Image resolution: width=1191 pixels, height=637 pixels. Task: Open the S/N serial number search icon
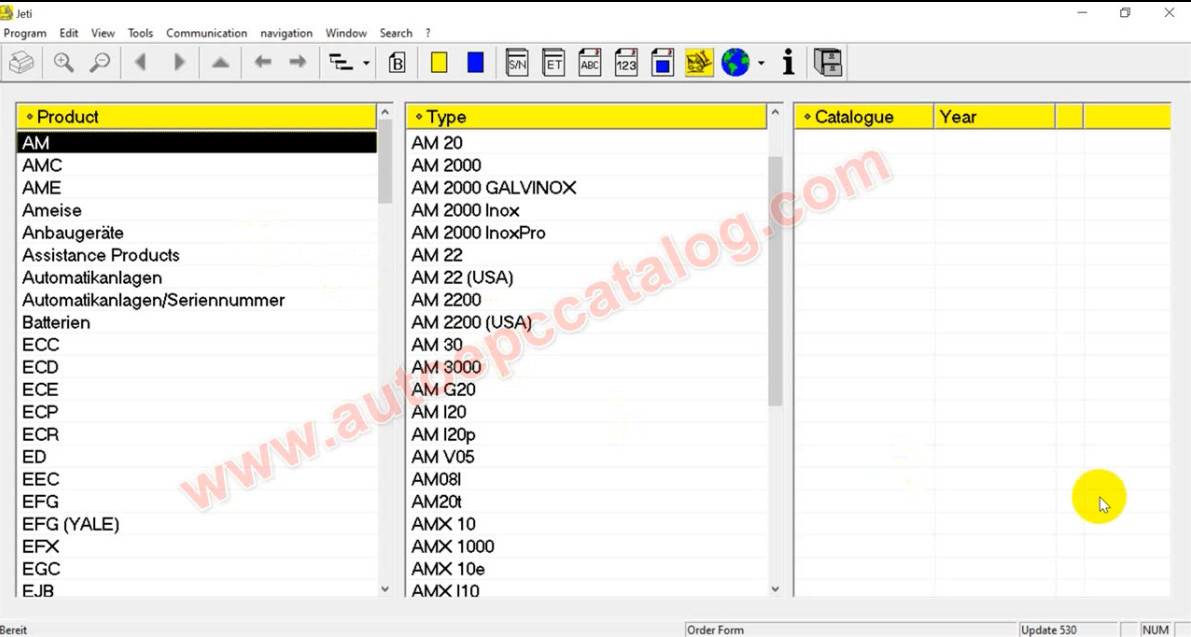(517, 62)
